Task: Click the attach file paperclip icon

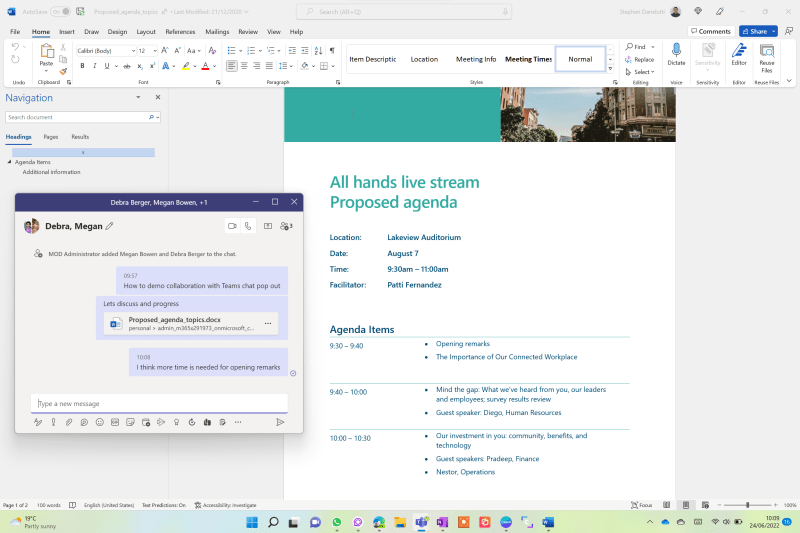Action: point(69,422)
